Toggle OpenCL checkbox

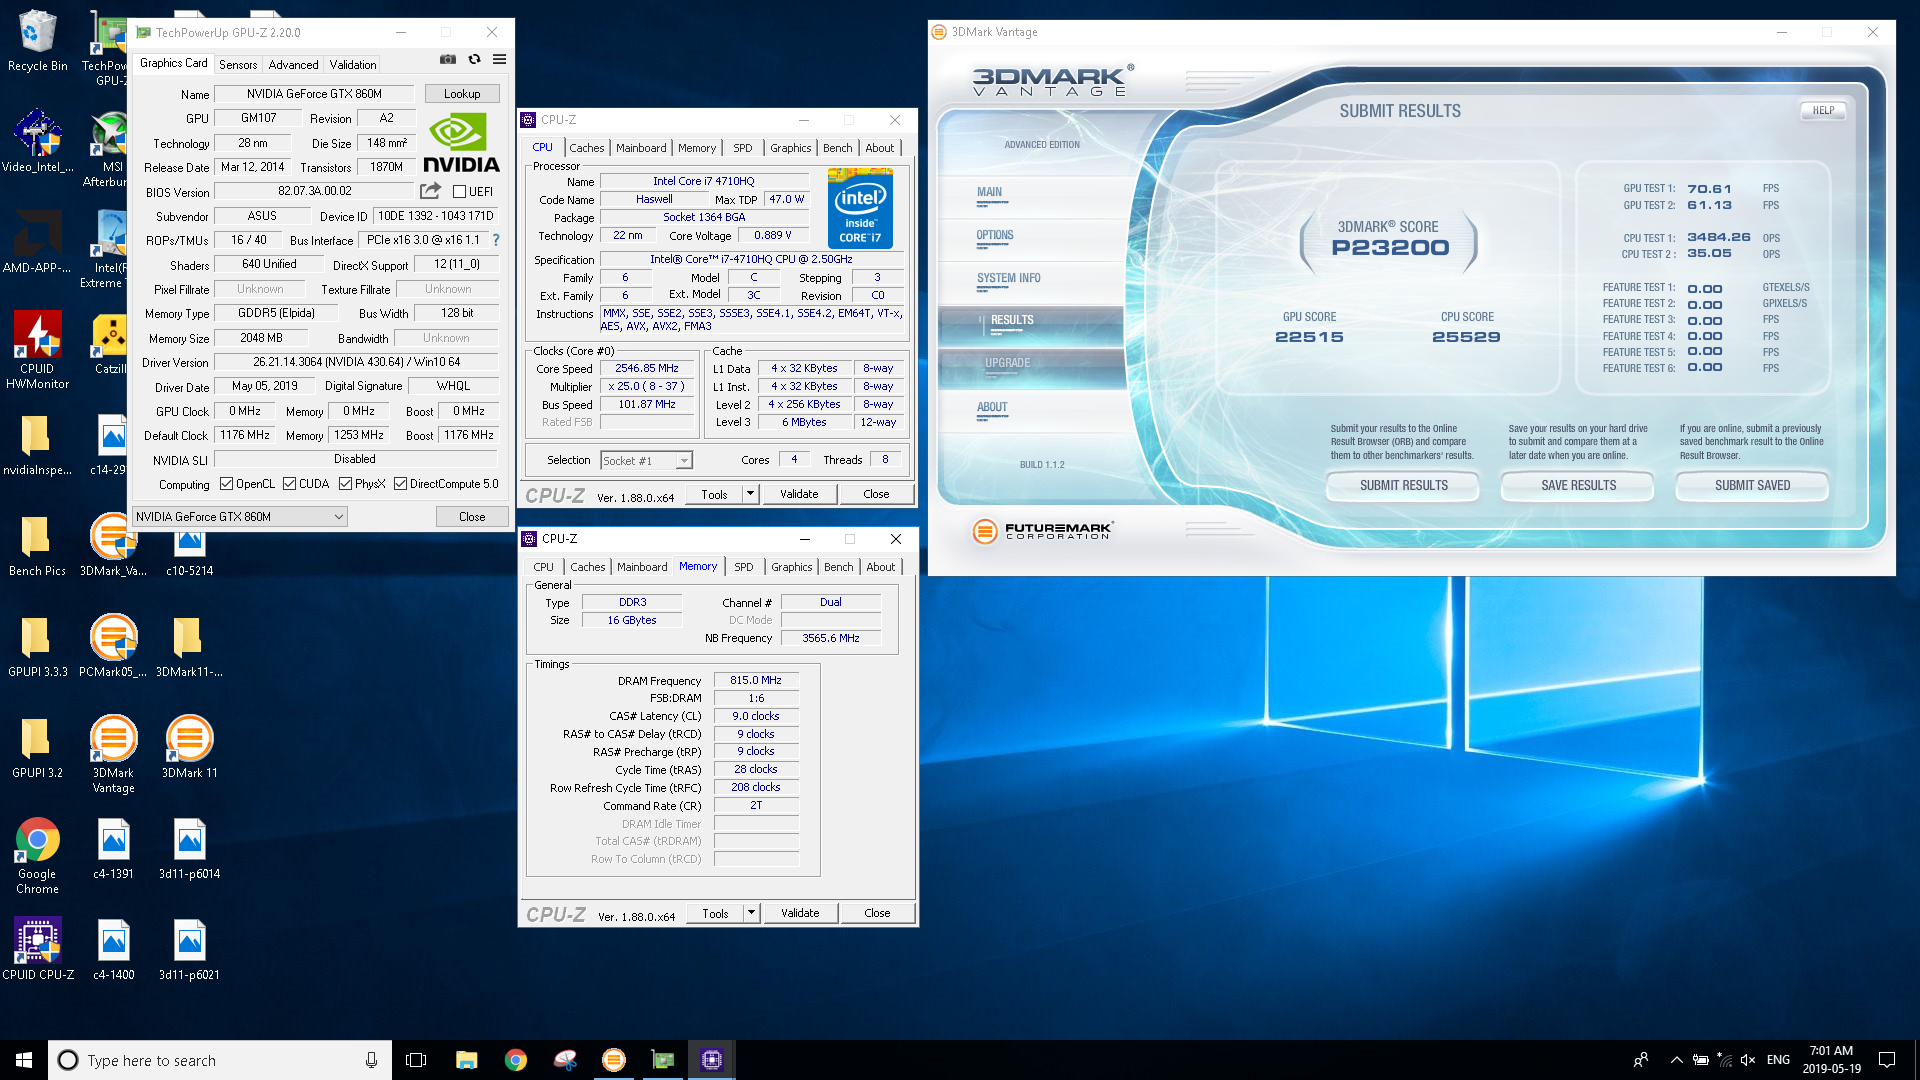(x=227, y=484)
